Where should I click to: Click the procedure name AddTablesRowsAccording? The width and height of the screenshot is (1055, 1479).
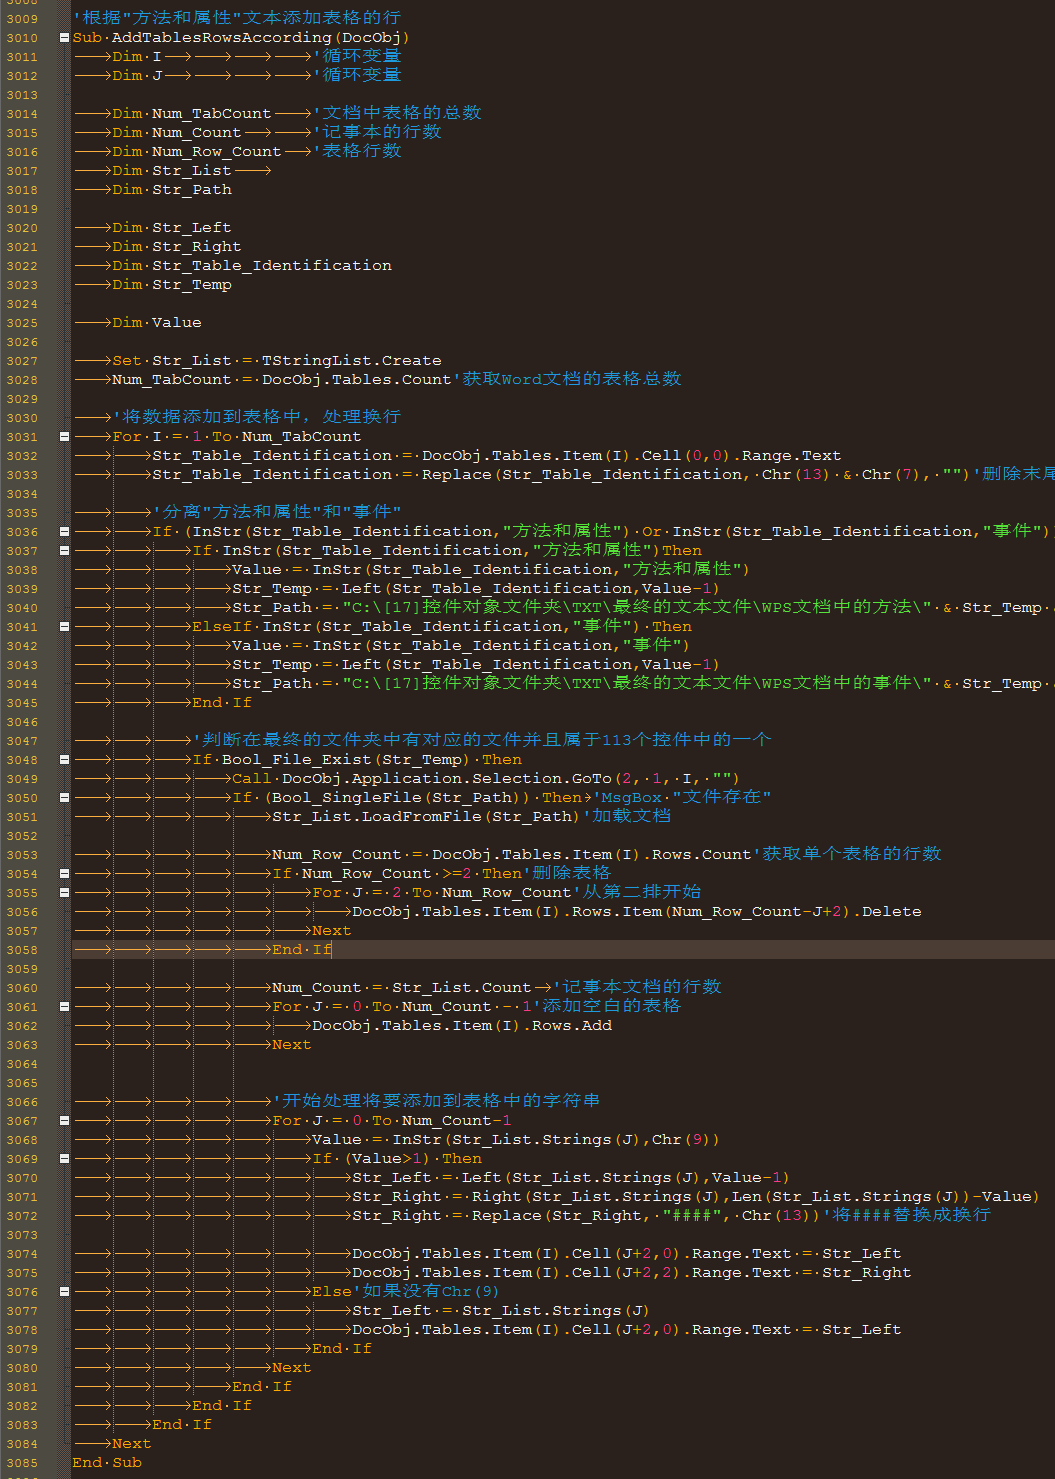coord(221,38)
